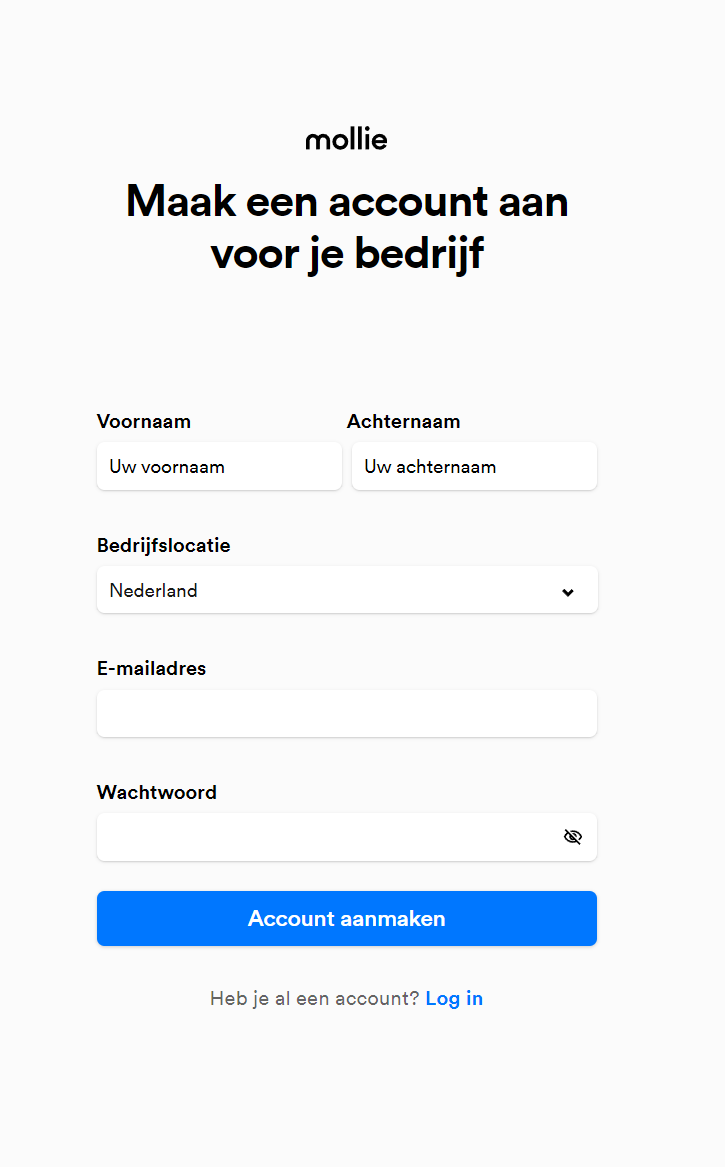This screenshot has height=1167, width=725.
Task: Select the Nederland value text
Action: [x=153, y=590]
